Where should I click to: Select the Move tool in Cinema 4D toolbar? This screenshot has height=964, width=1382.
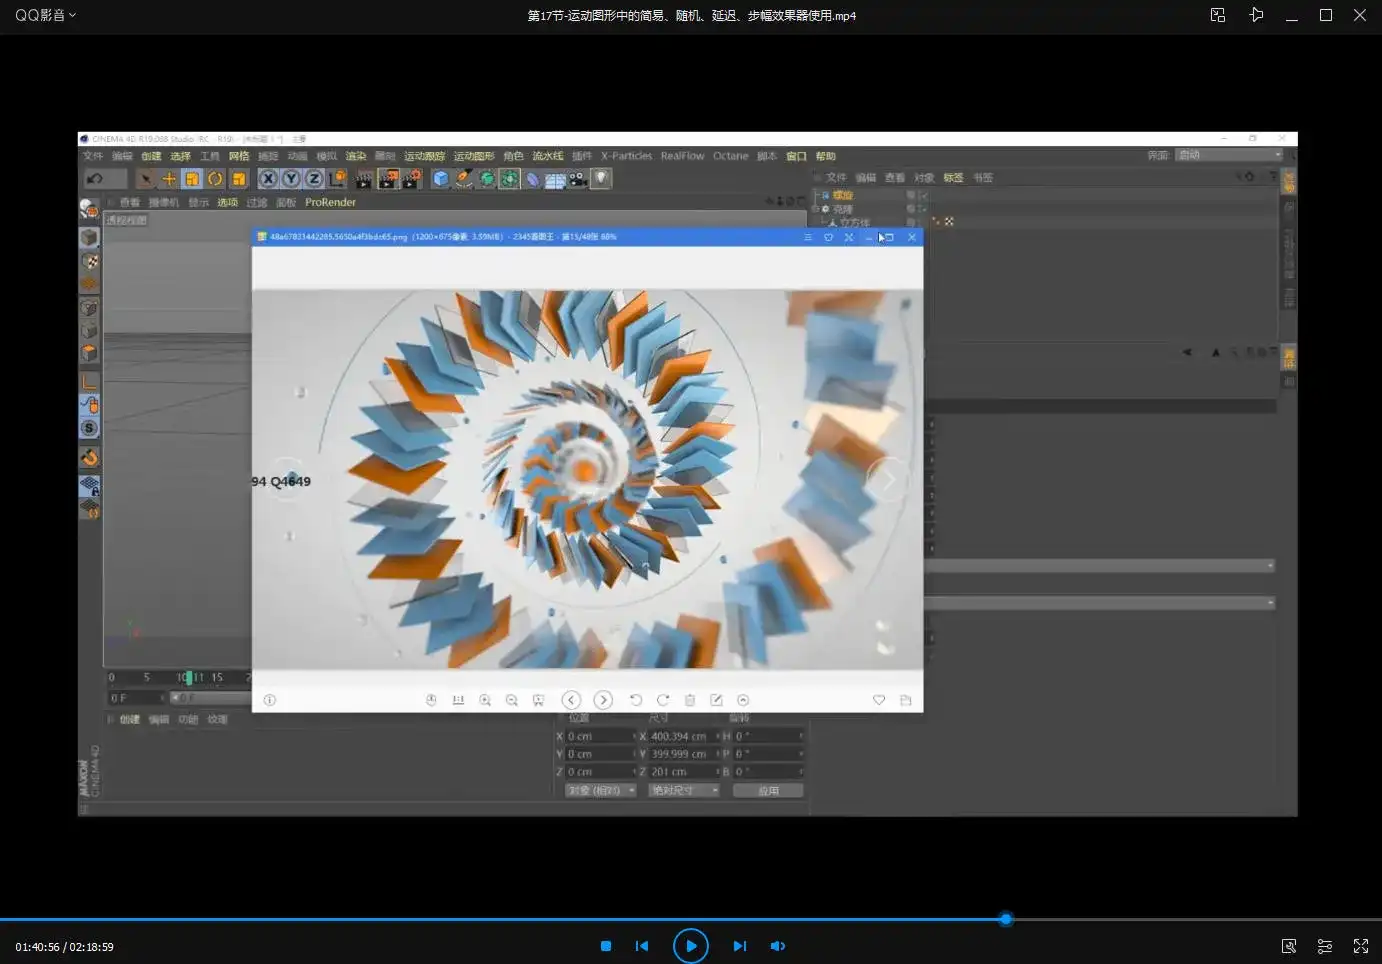(168, 178)
